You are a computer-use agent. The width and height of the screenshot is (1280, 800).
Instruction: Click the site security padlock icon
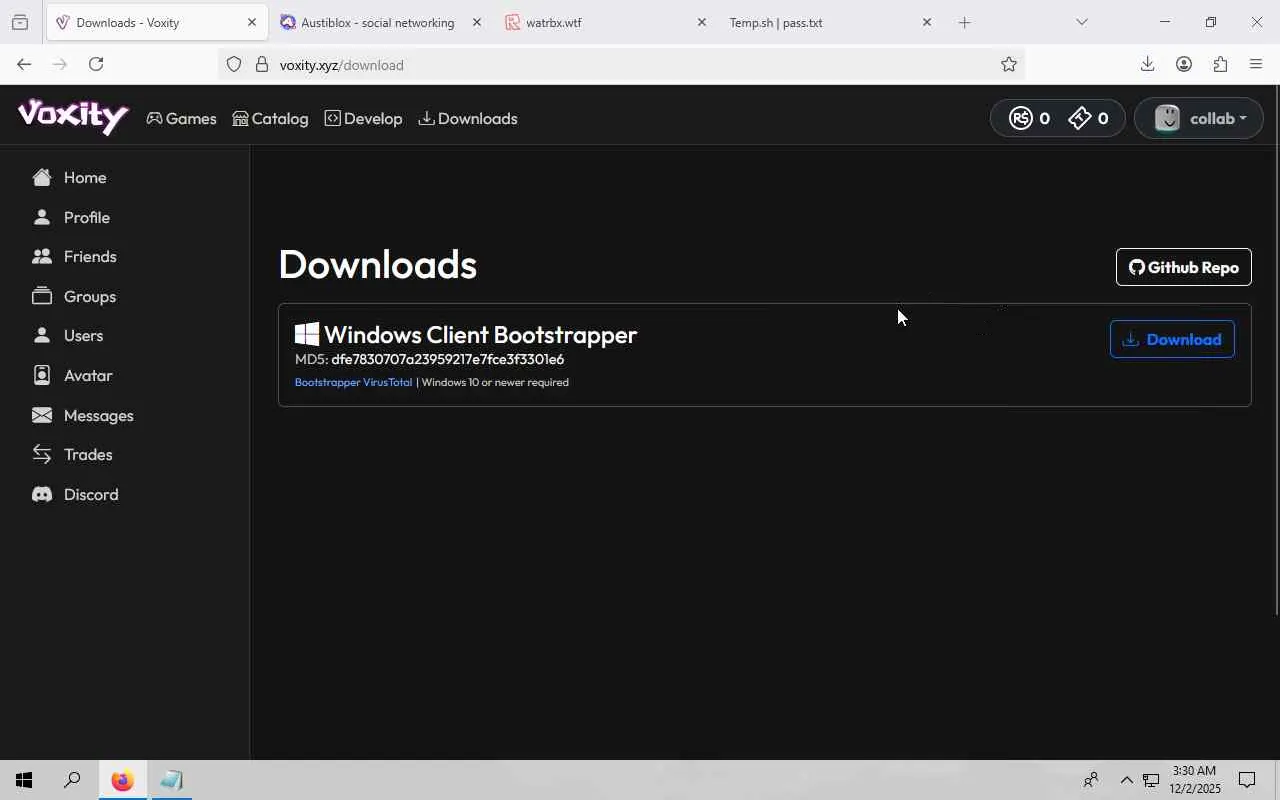pyautogui.click(x=262, y=65)
